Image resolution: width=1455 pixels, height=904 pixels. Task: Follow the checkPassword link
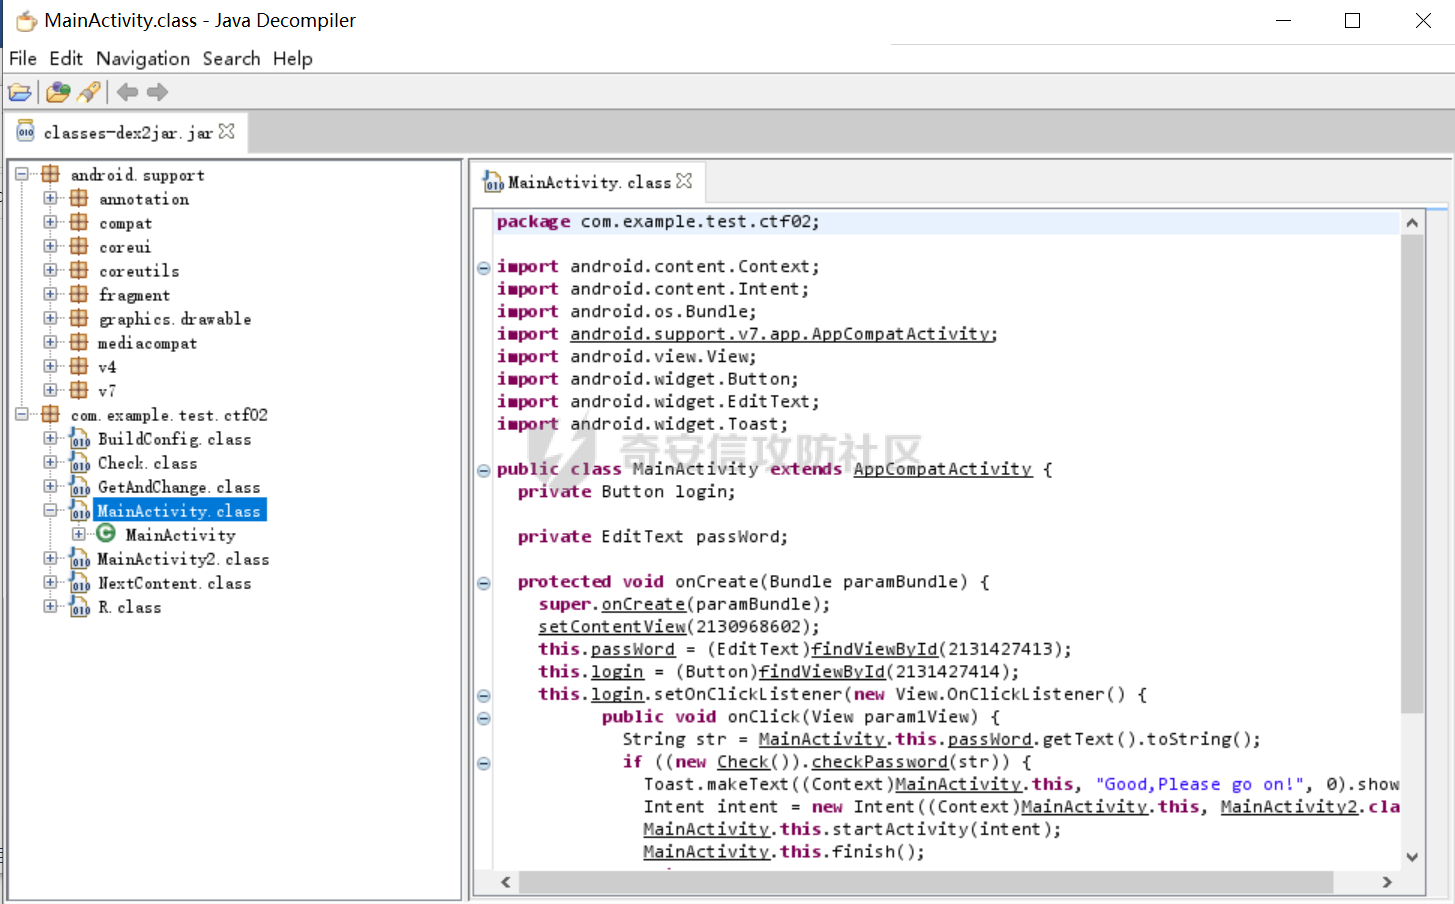(879, 762)
